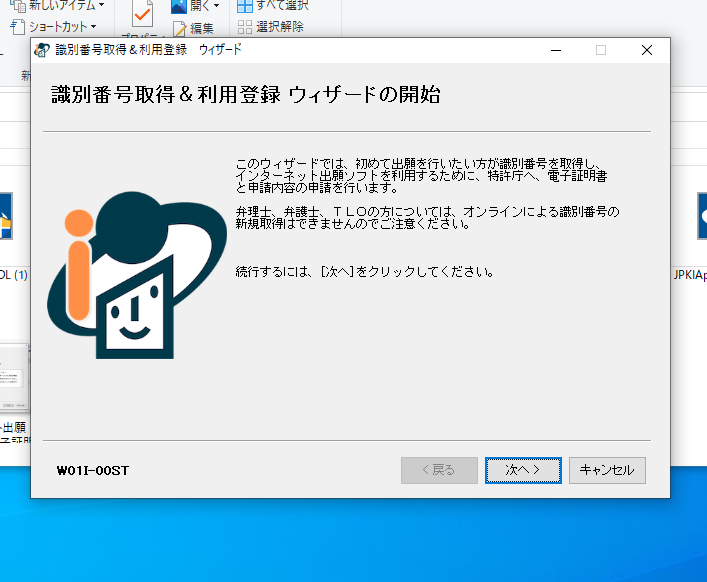Screen dimensions: 707x582
Task: Open ショートカット dropdown in Explorer ribbon
Action: (54, 27)
